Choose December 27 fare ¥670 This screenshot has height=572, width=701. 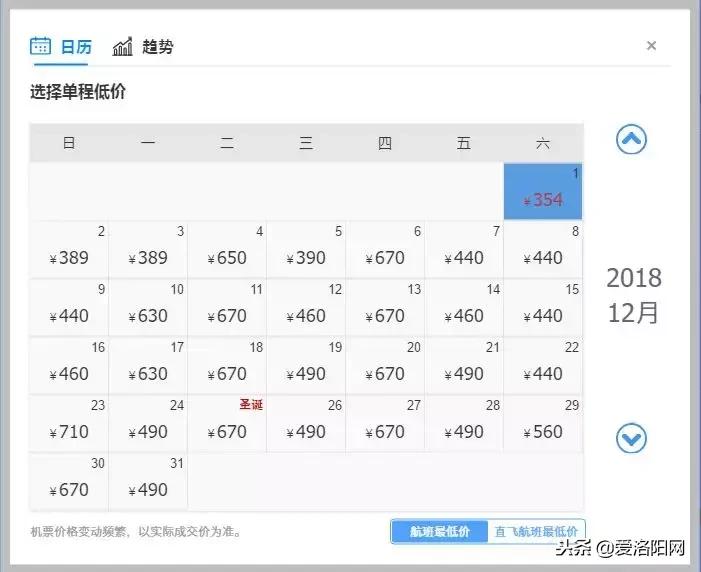coord(385,424)
